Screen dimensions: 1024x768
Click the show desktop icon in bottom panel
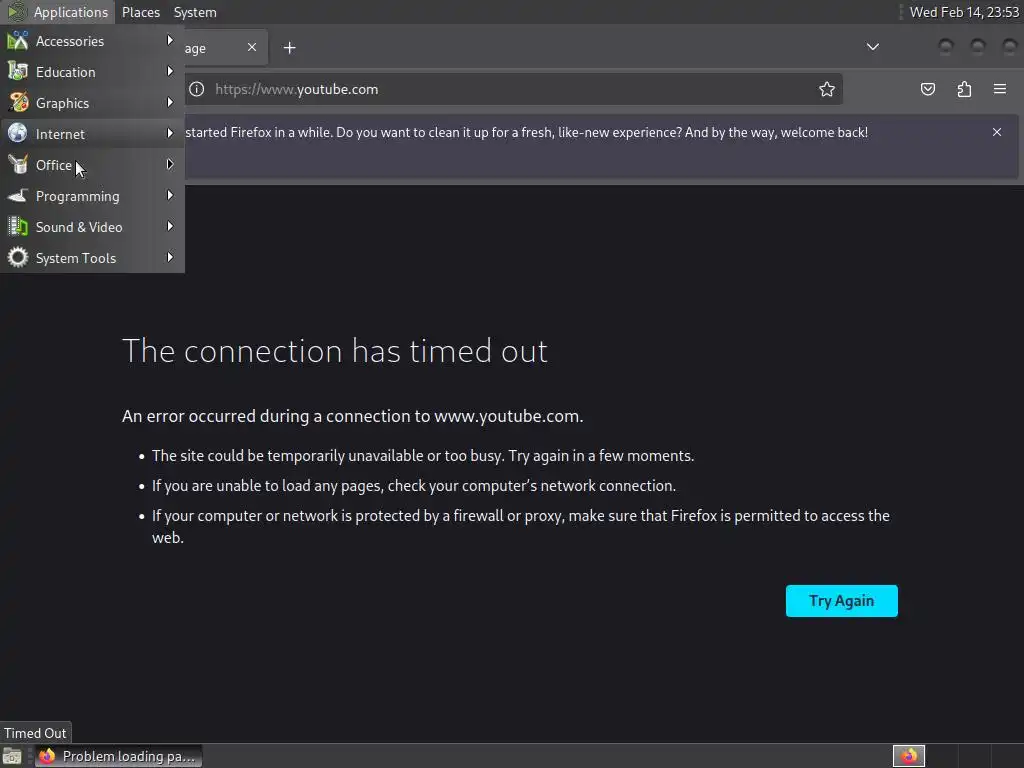12,756
